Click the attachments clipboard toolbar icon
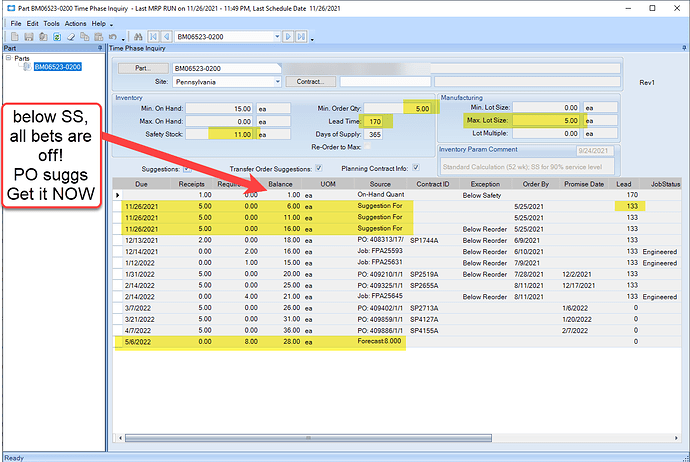 [43, 37]
